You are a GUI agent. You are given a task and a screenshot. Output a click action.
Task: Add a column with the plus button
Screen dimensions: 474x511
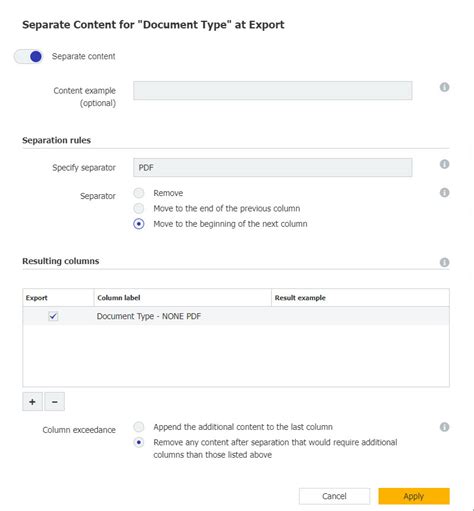(x=32, y=402)
